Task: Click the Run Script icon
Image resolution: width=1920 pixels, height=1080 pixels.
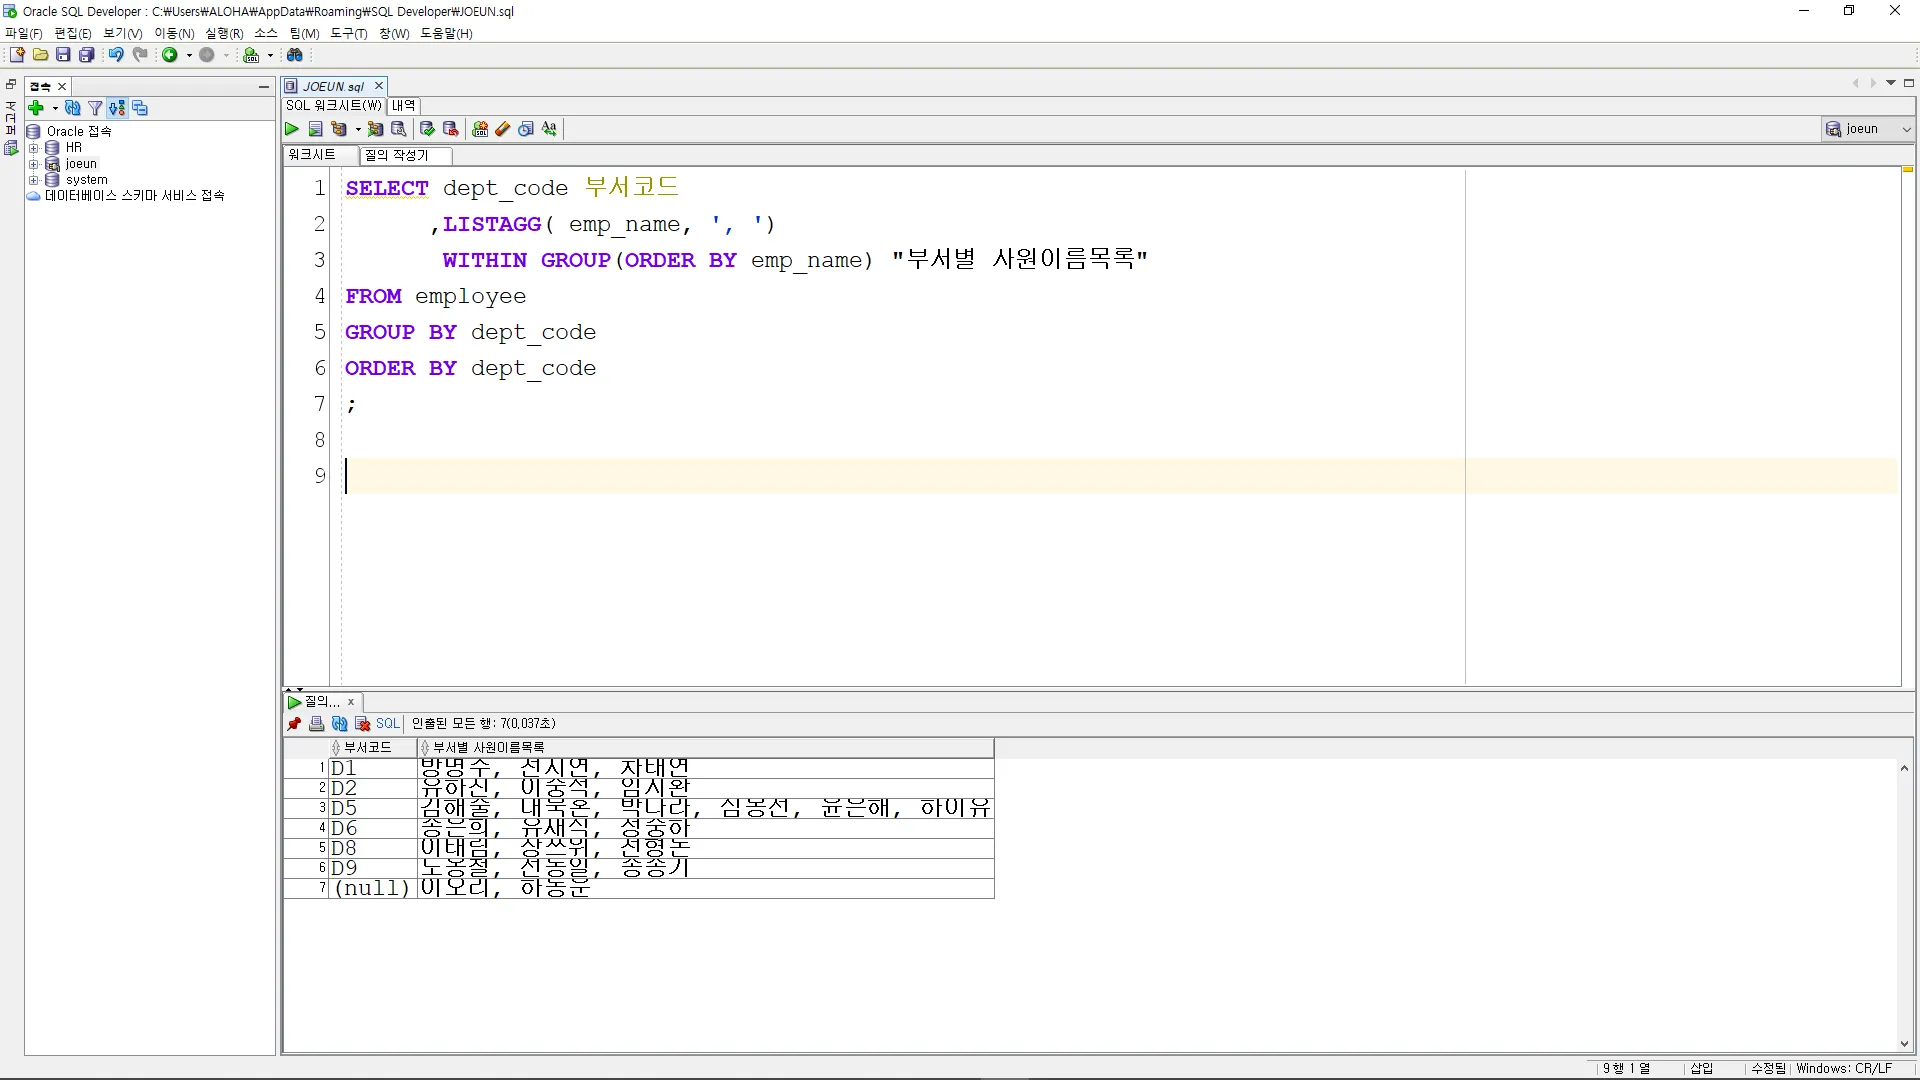Action: pos(315,129)
